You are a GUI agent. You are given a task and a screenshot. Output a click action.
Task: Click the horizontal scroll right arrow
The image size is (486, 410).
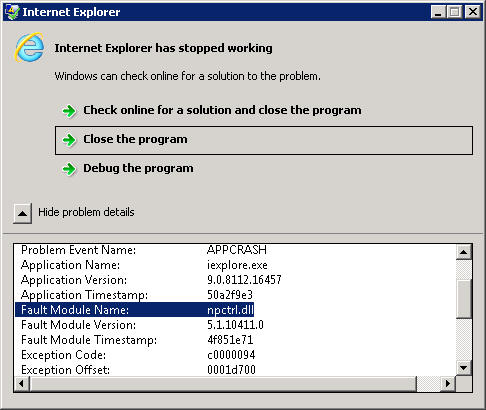(x=448, y=384)
